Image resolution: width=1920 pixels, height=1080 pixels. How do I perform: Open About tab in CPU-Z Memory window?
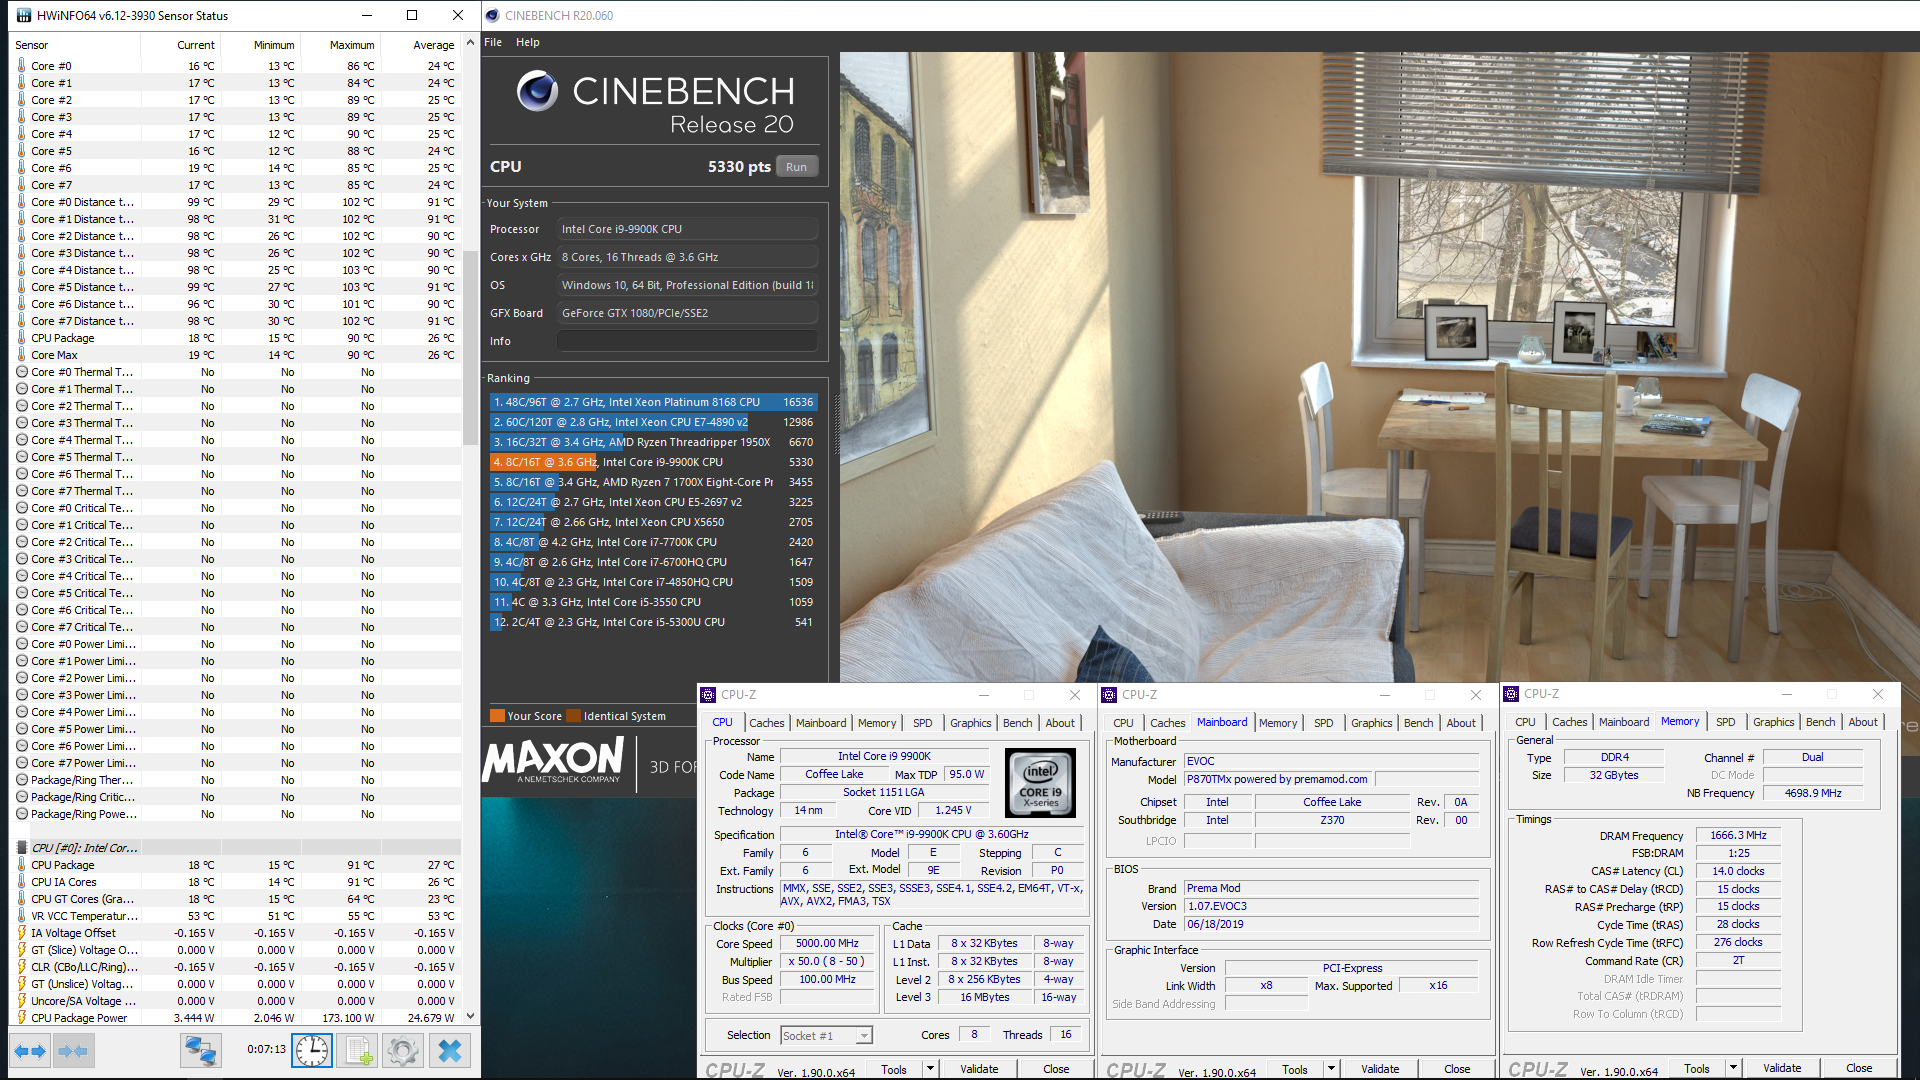pos(1862,722)
